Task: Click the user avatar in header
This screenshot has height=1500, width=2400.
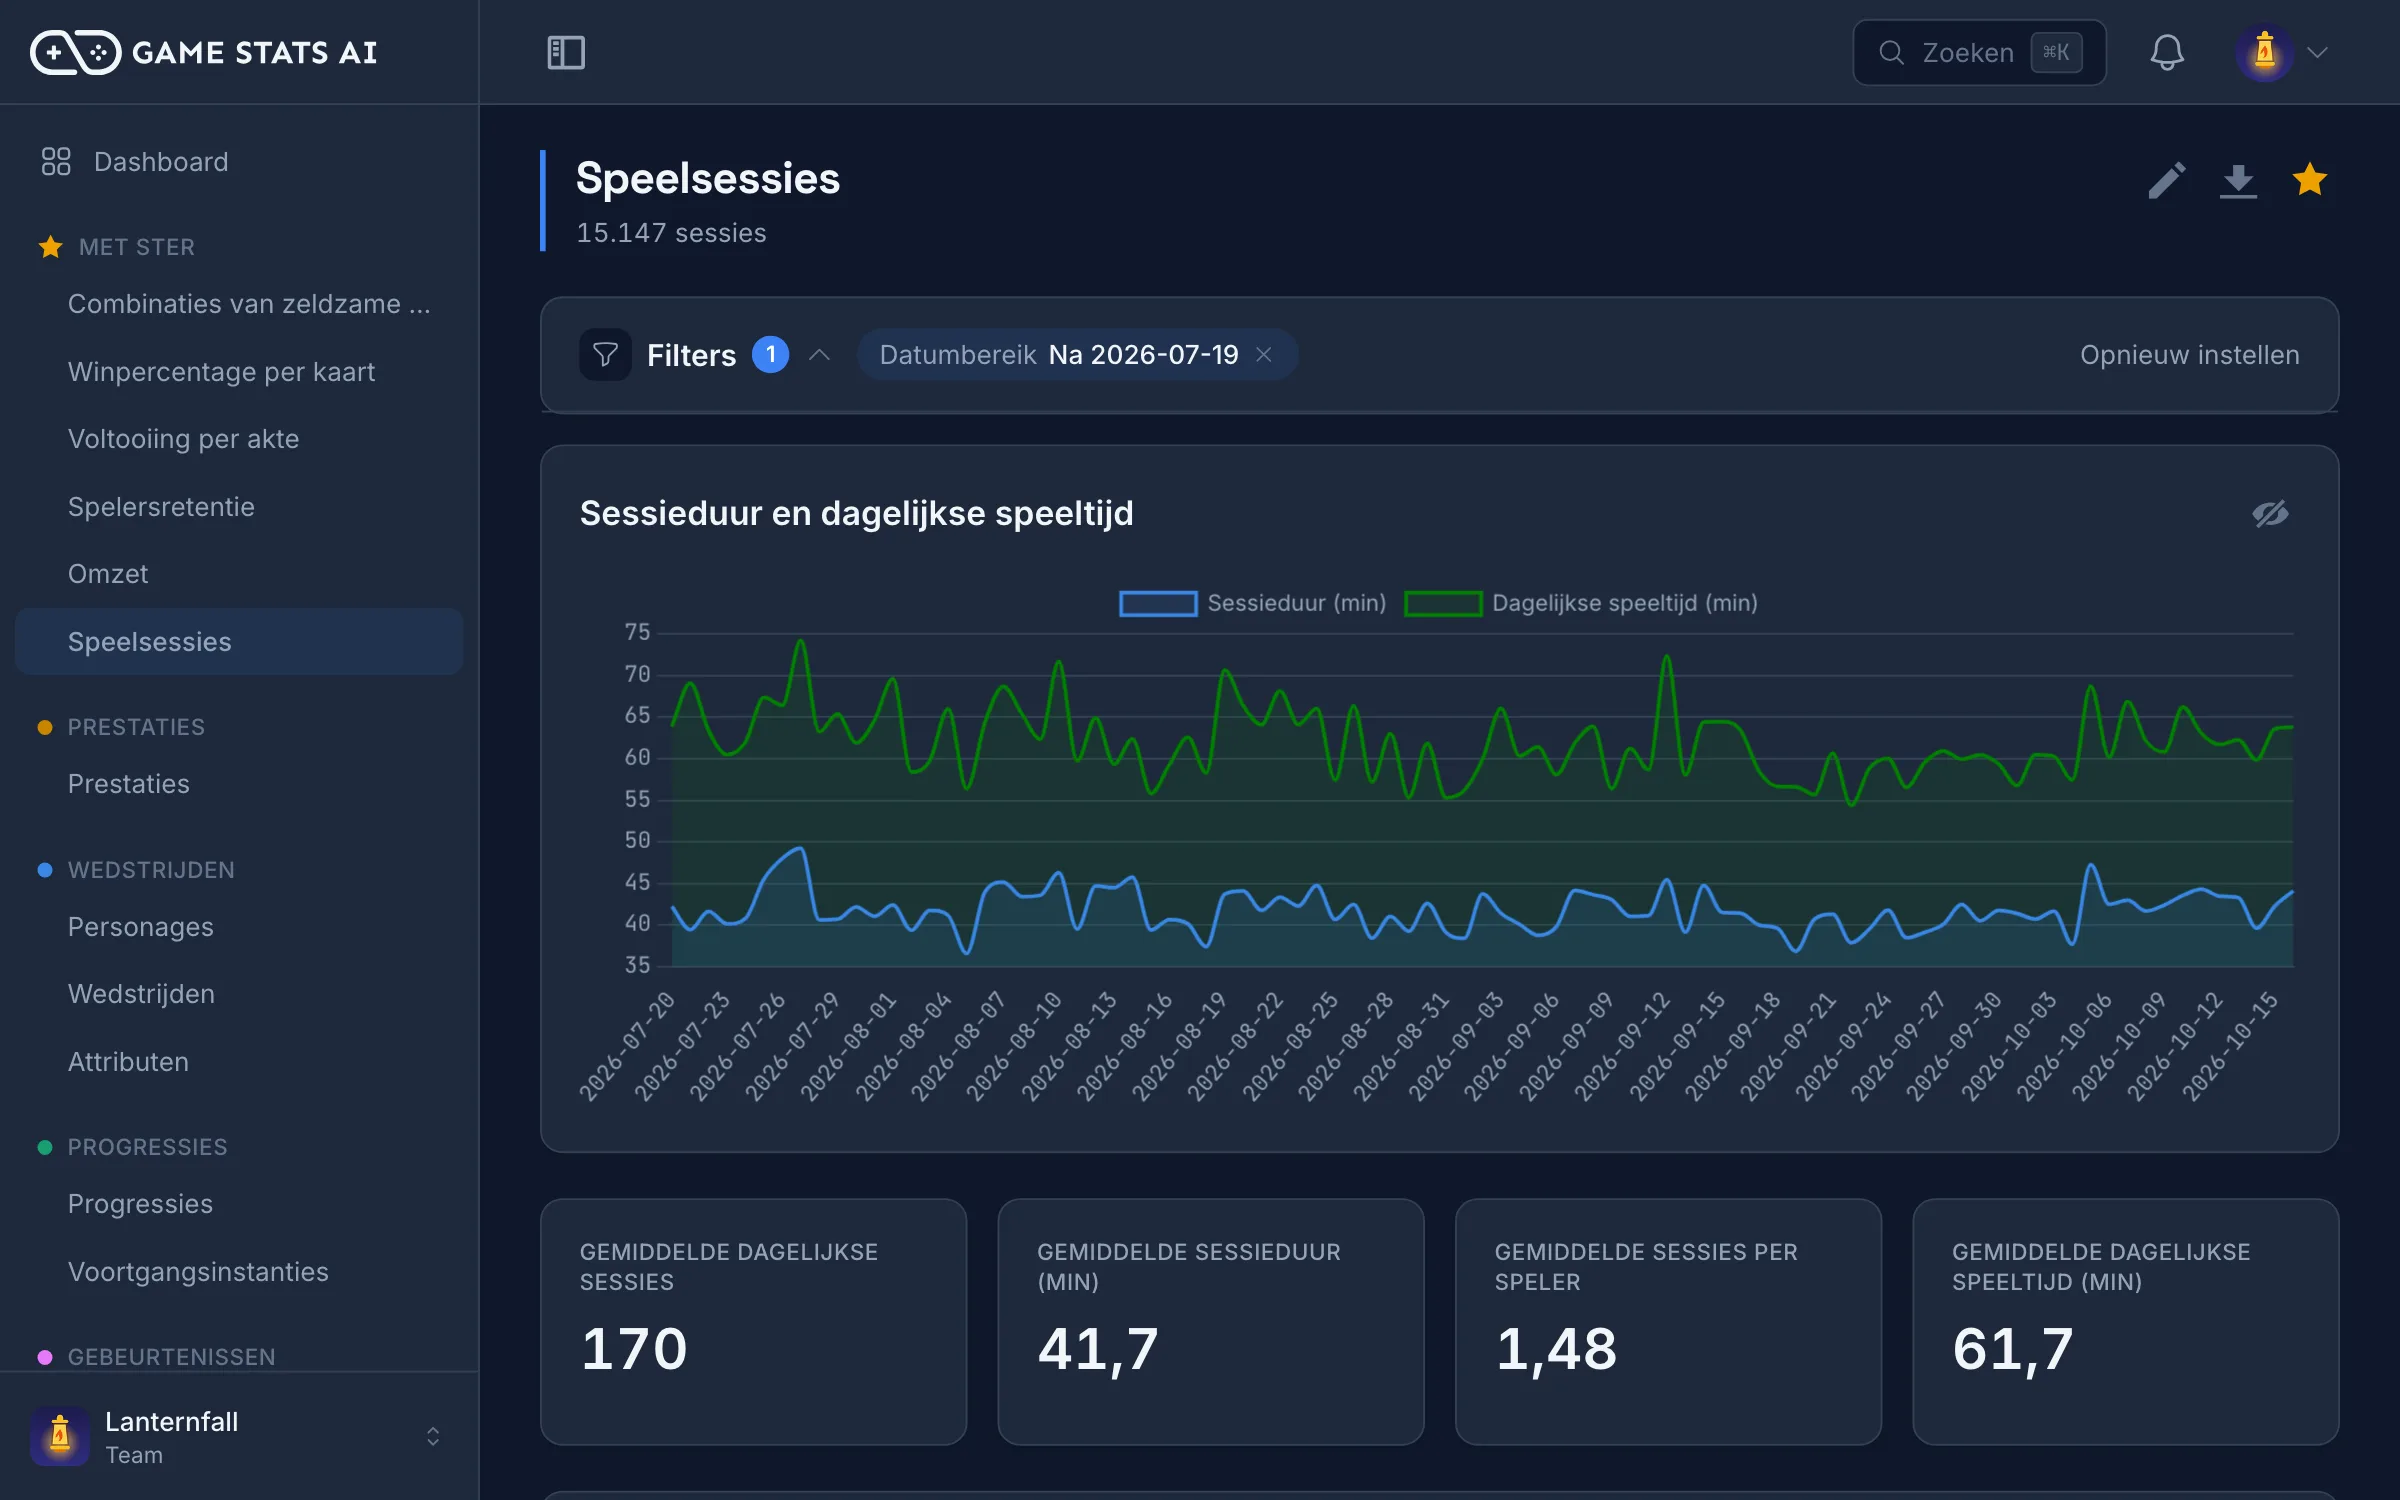Action: pyautogui.click(x=2264, y=52)
